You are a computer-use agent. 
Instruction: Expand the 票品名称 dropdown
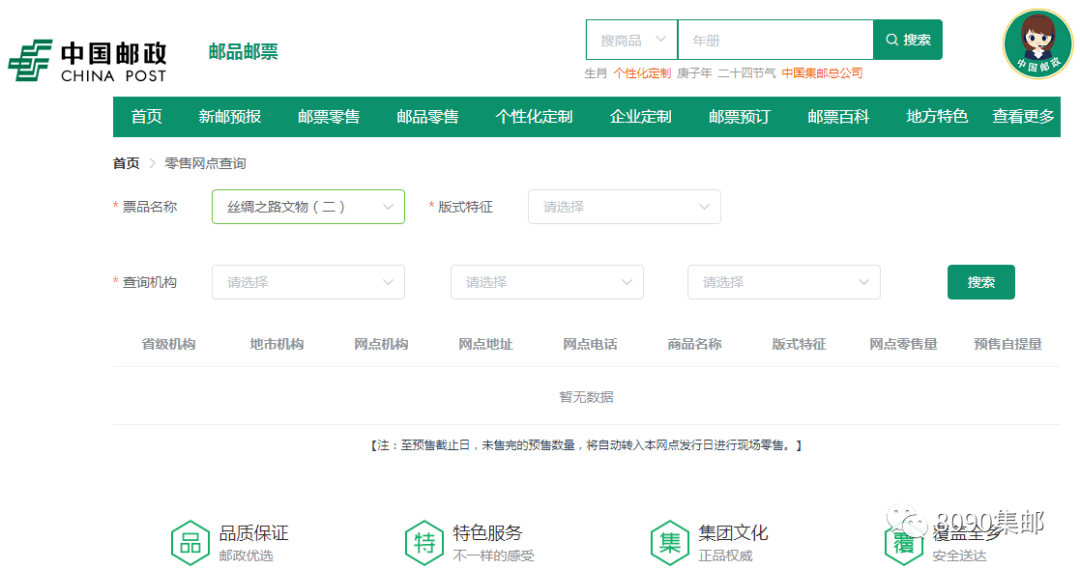coord(308,207)
